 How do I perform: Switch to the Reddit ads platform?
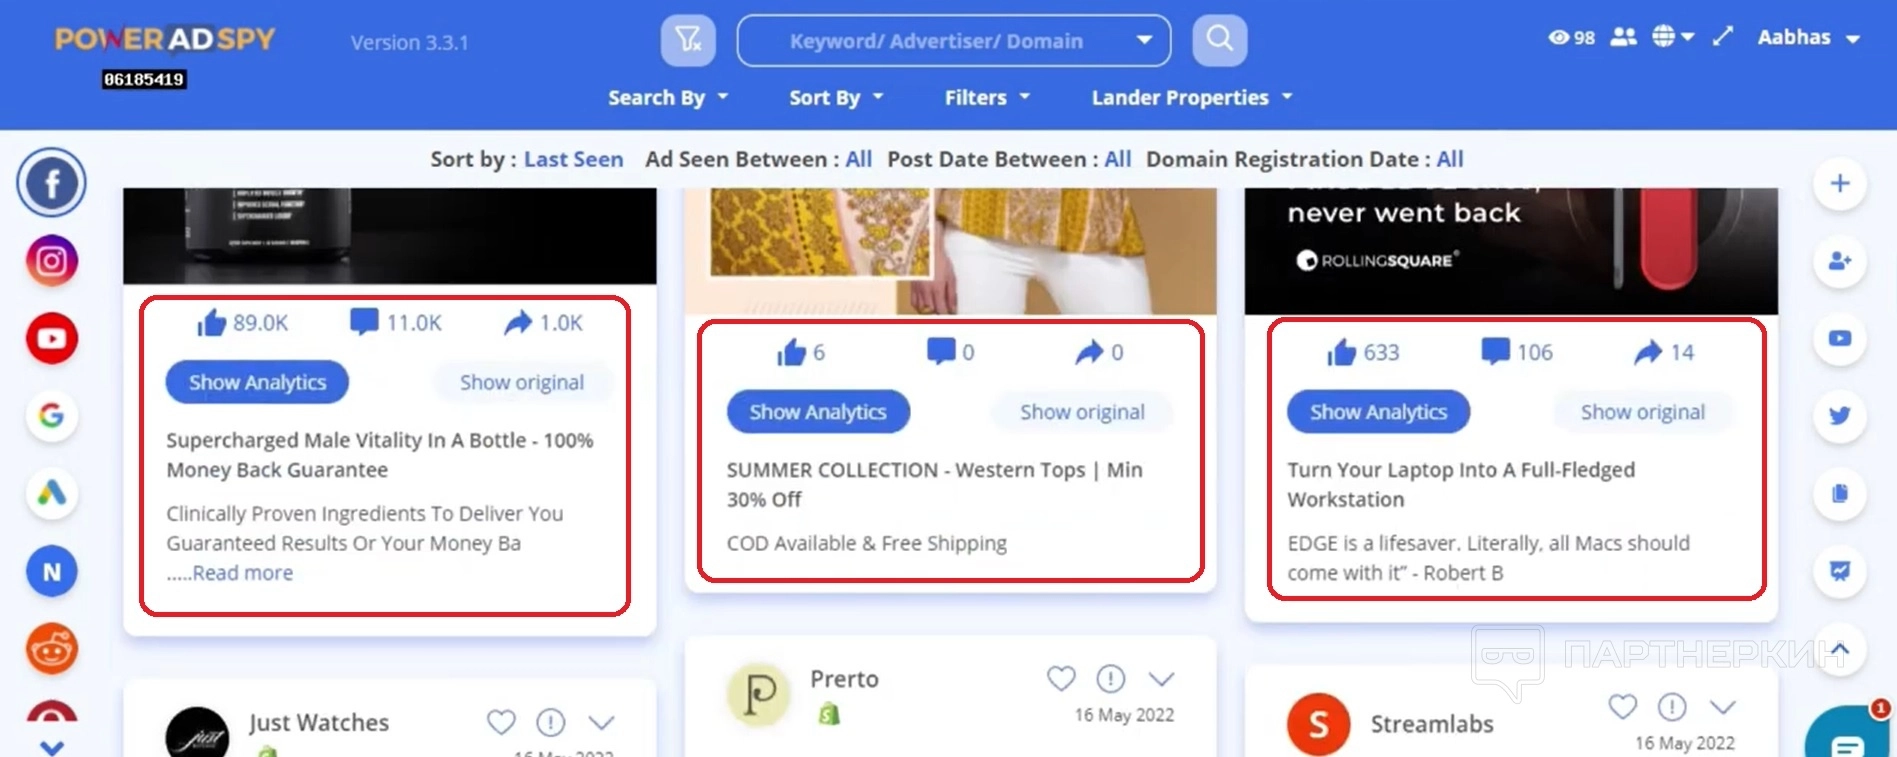(51, 649)
